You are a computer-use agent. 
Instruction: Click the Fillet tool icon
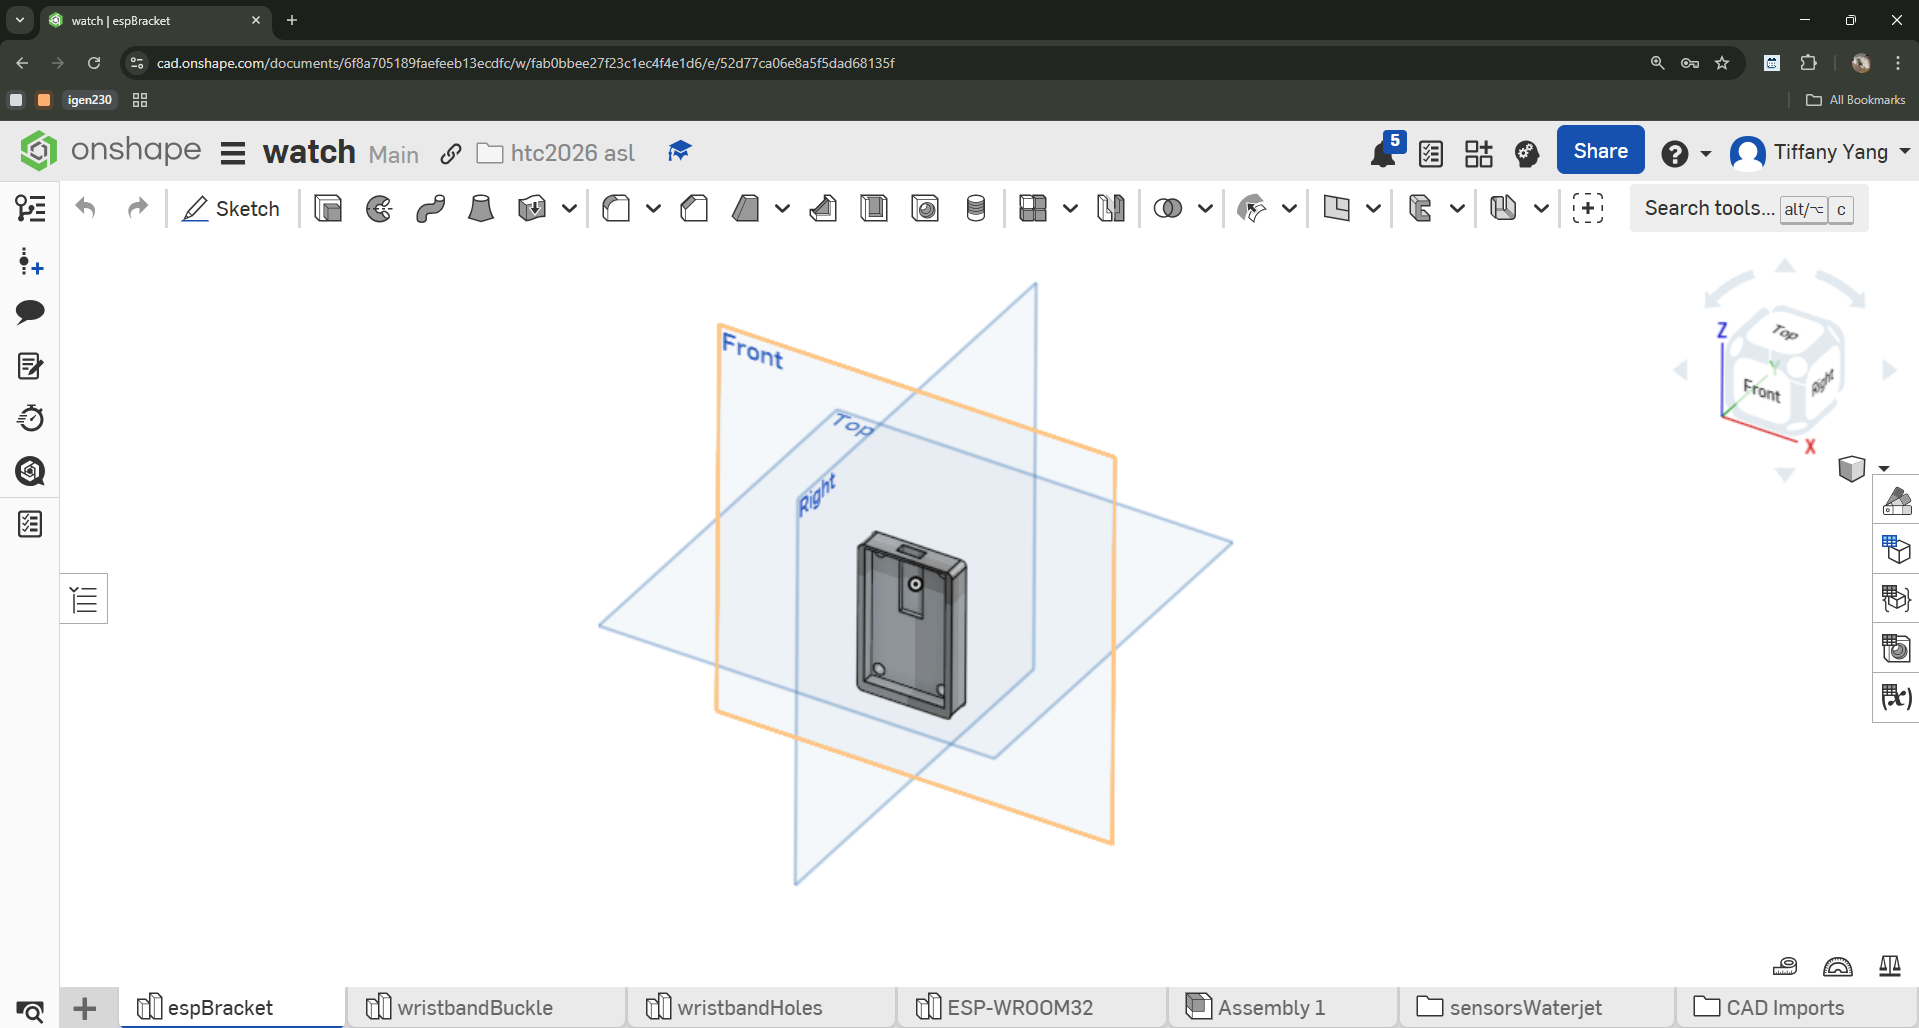616,208
